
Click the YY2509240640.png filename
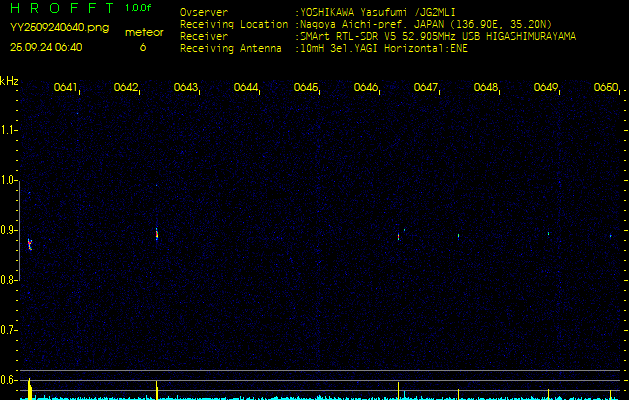coord(59,27)
